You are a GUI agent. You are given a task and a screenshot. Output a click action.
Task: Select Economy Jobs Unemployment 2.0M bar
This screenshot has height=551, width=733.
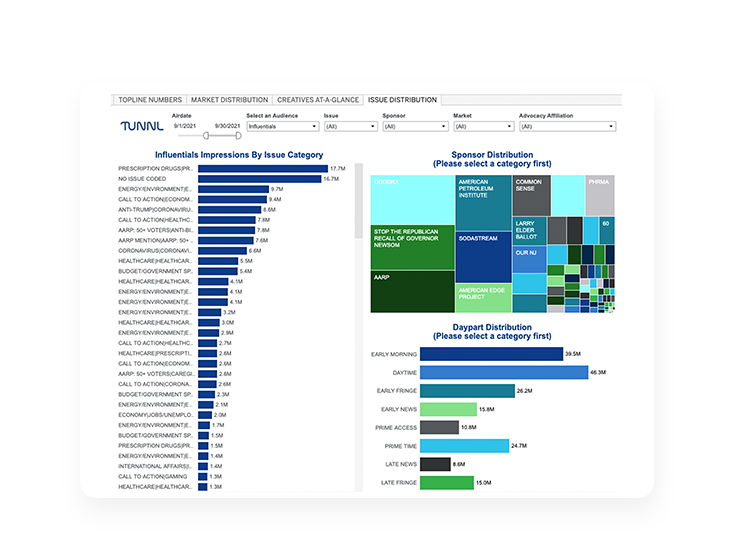coord(205,415)
